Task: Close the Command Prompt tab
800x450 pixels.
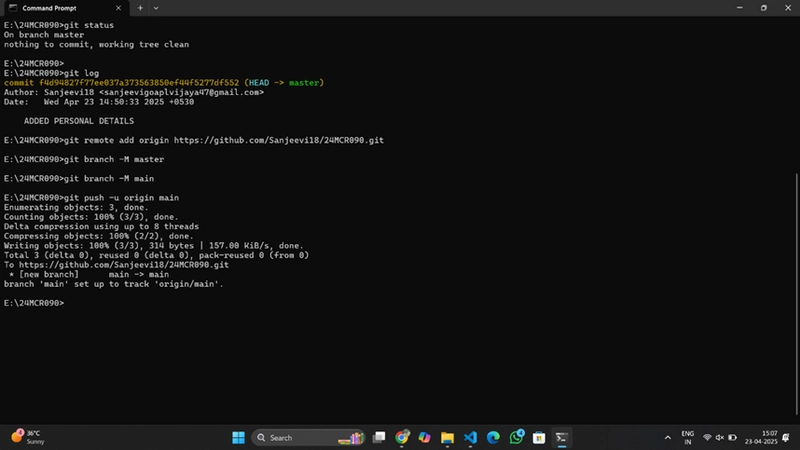Action: (x=118, y=8)
